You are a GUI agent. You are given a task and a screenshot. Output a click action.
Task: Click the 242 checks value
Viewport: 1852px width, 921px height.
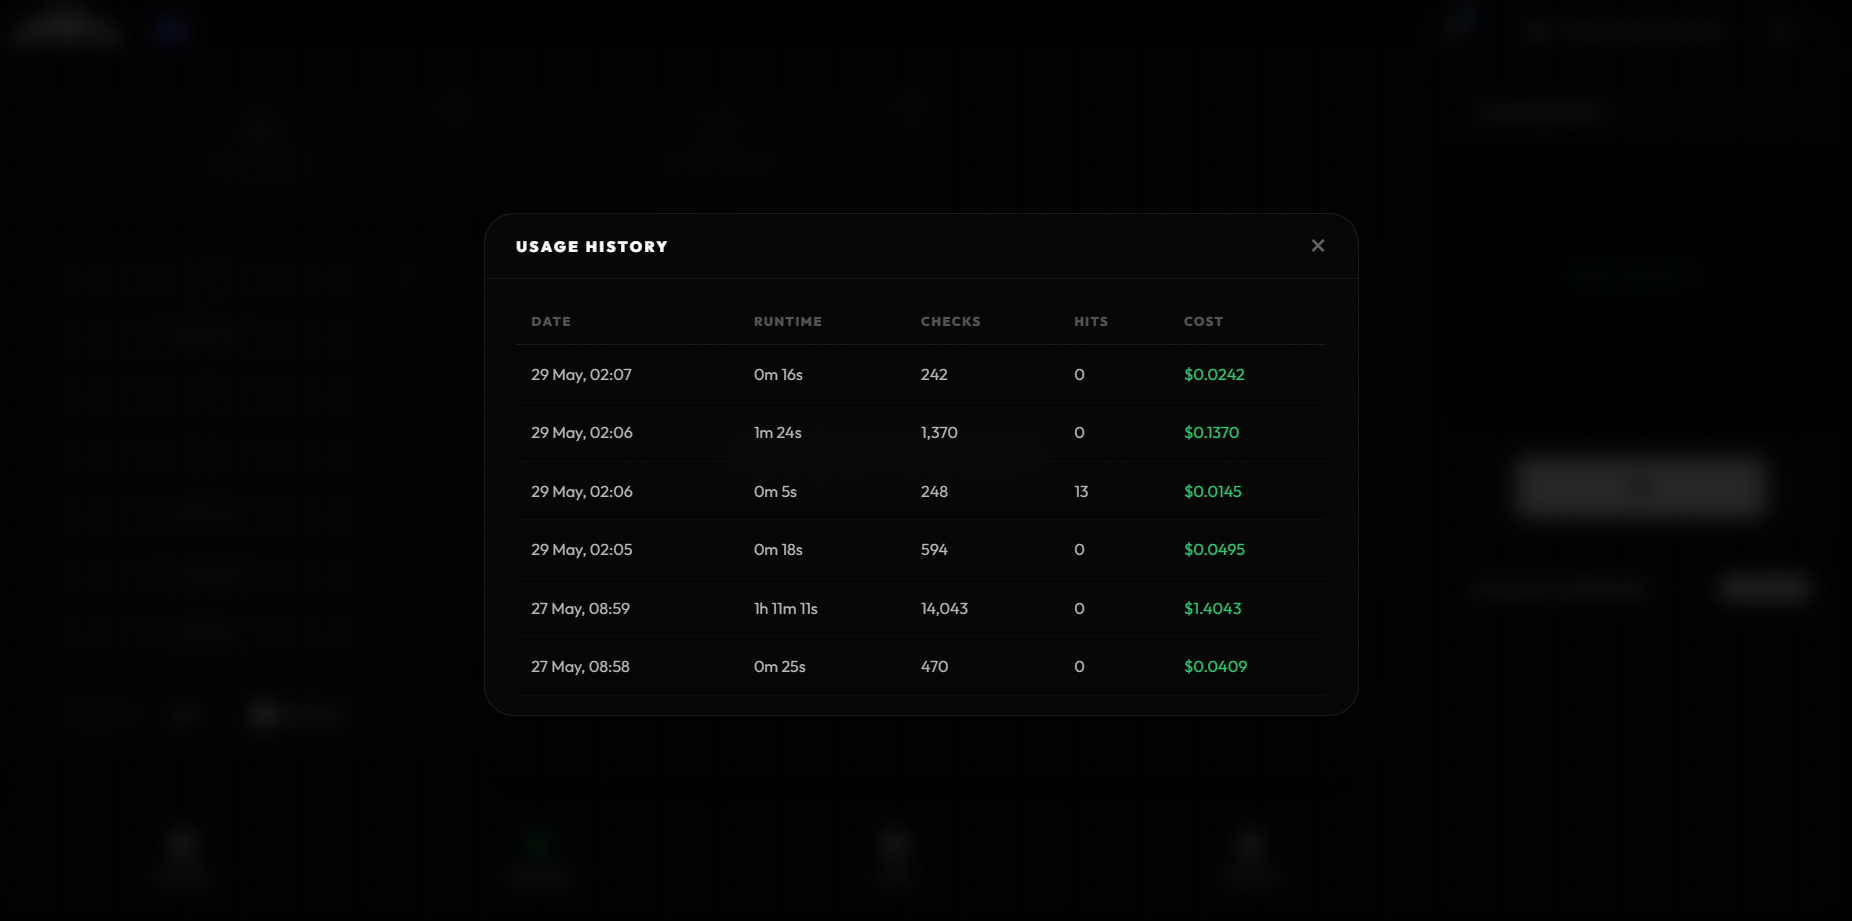tap(934, 375)
